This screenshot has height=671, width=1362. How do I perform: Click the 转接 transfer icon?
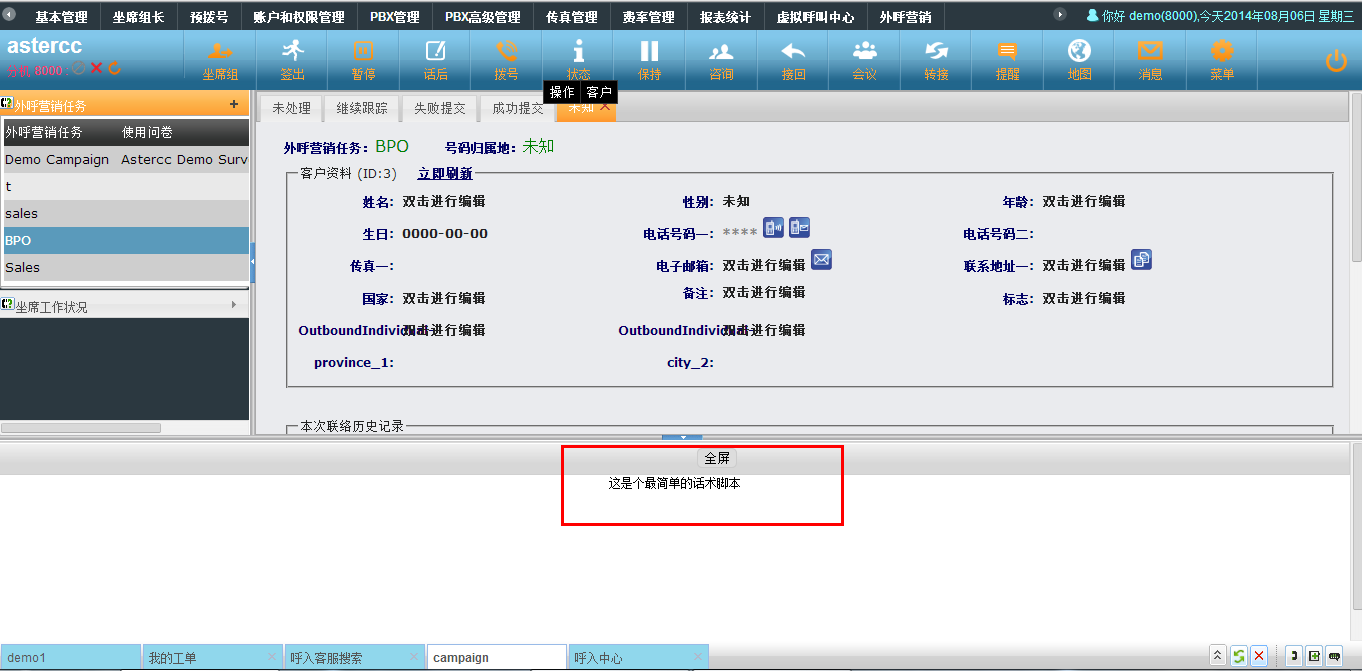[x=936, y=52]
